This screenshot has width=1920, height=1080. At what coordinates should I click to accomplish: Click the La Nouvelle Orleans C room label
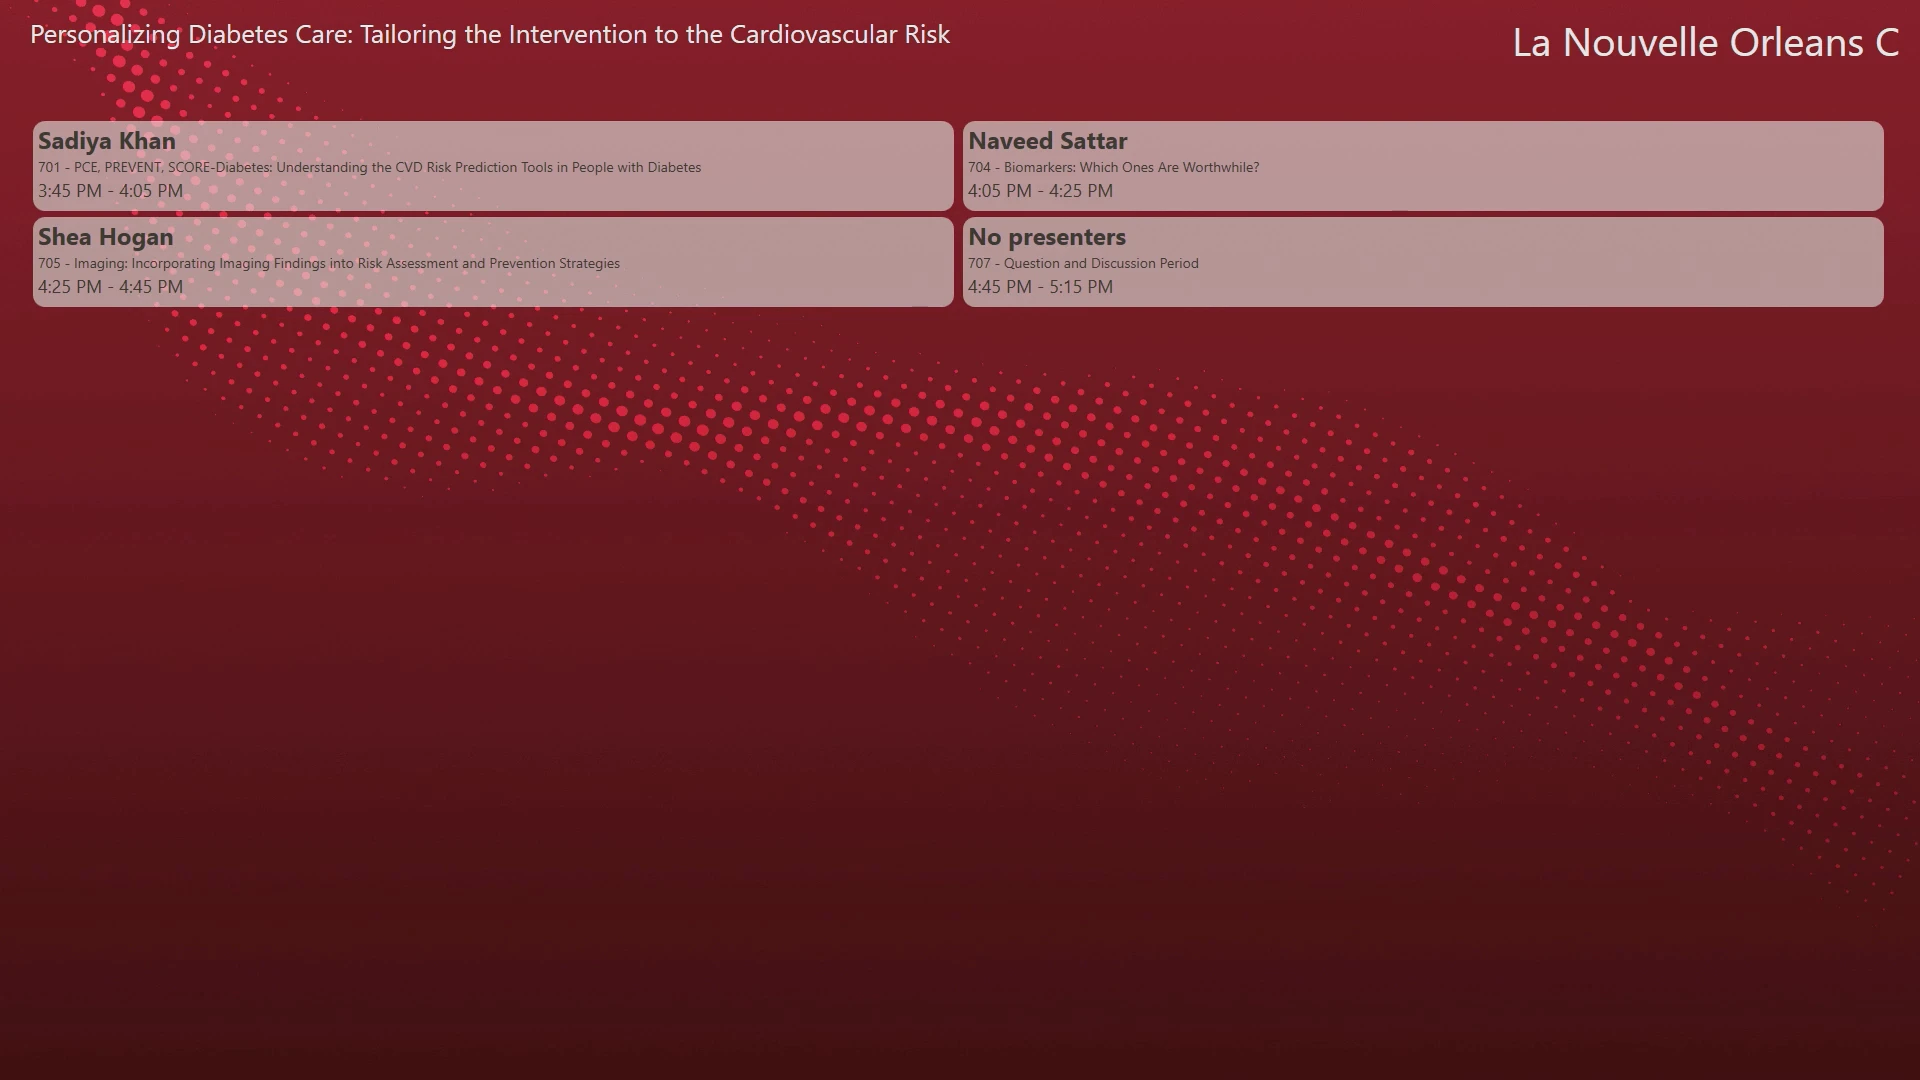1706,42
